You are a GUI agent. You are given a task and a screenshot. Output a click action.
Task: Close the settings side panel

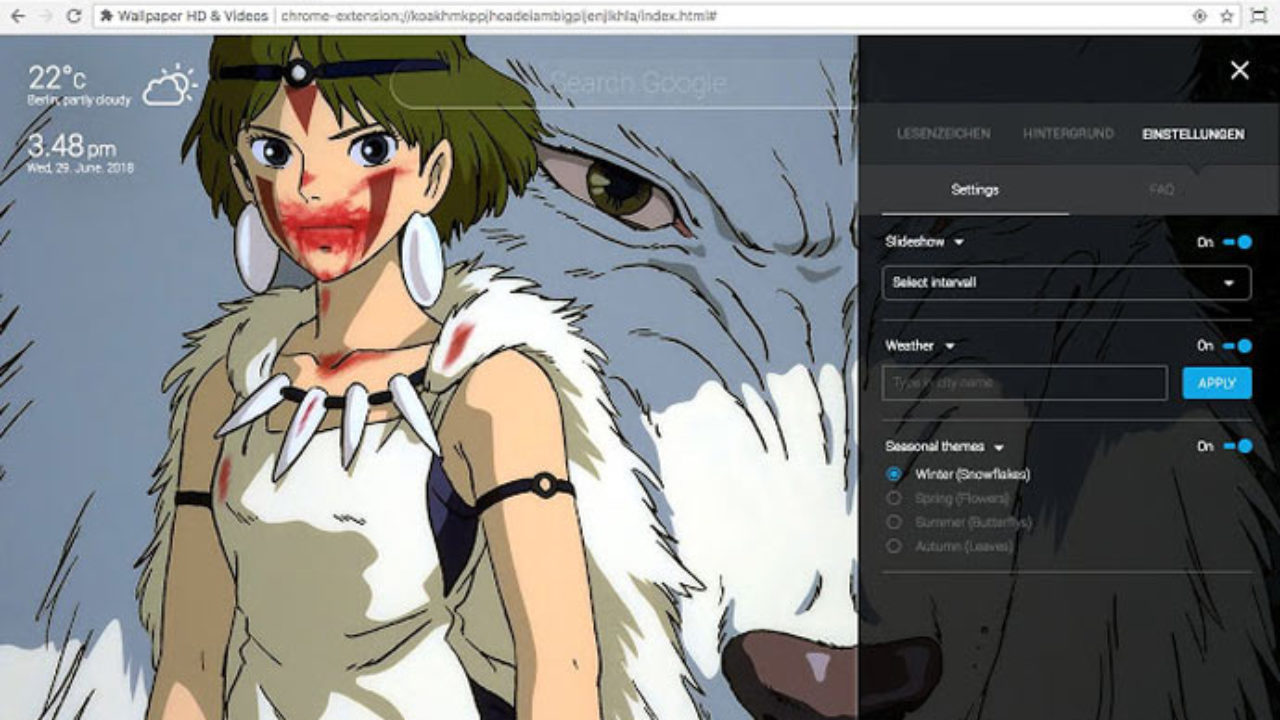1240,70
